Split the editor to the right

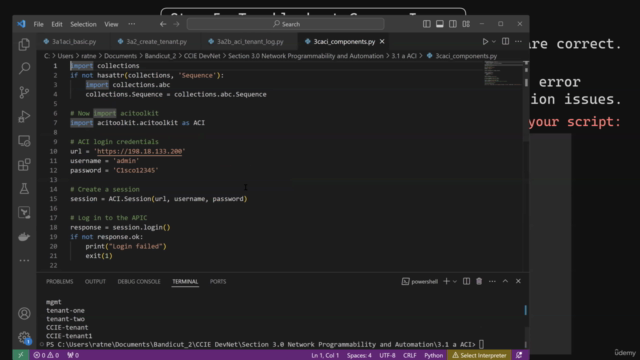tap(505, 42)
